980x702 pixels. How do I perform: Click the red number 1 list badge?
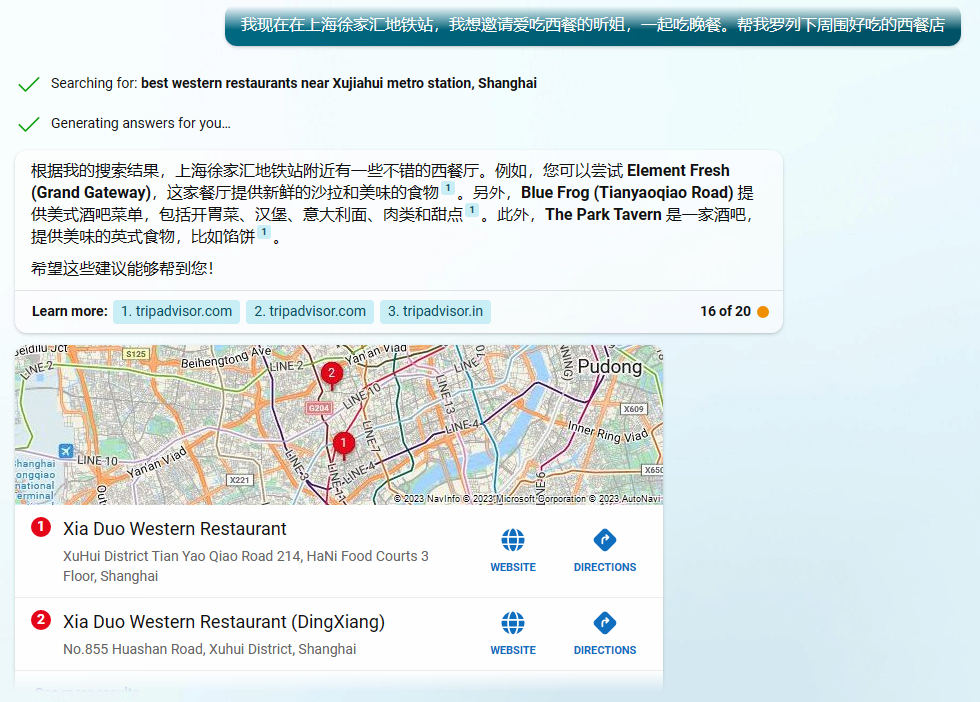pos(41,527)
